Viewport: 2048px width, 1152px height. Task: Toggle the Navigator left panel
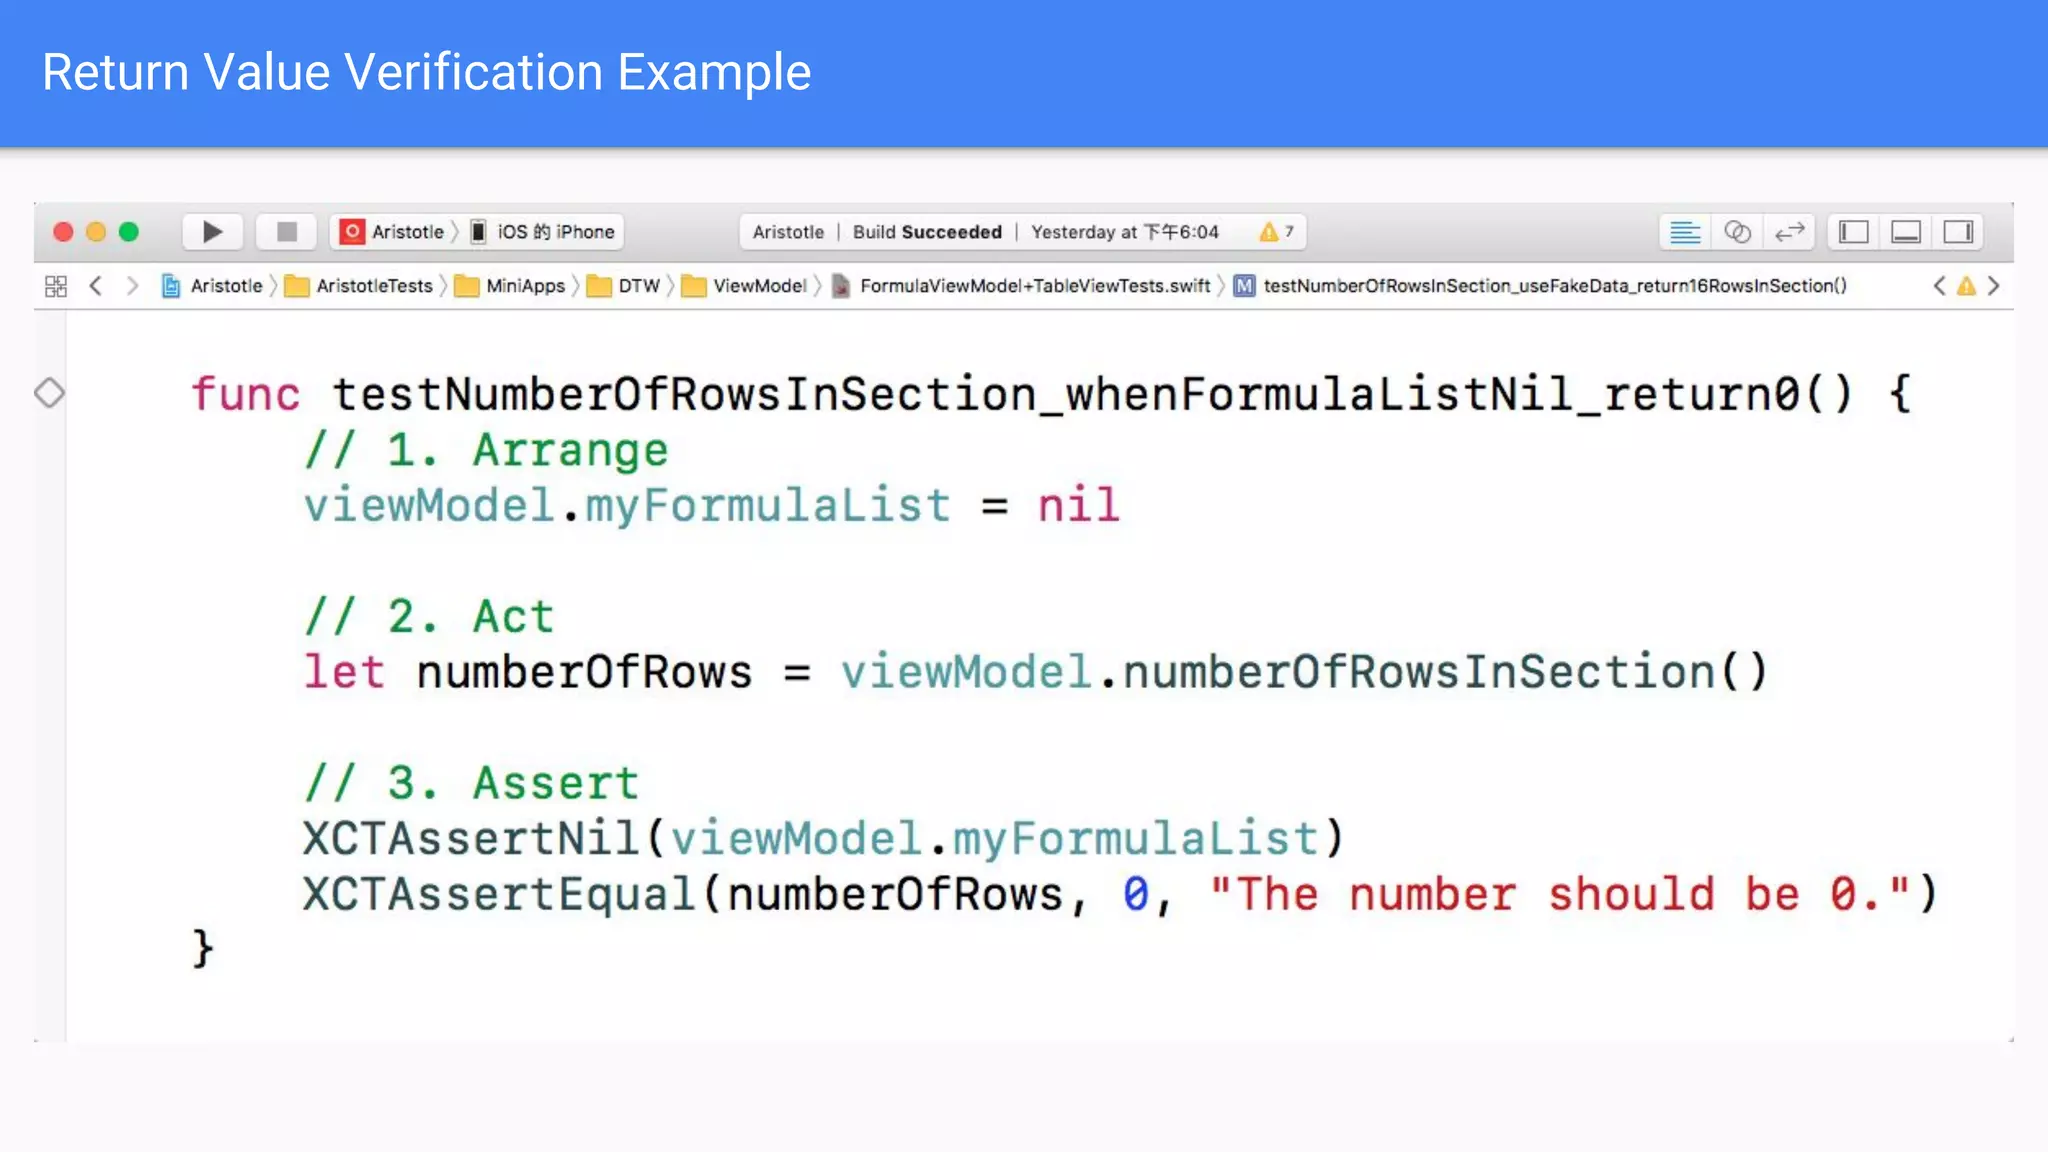tap(1853, 232)
